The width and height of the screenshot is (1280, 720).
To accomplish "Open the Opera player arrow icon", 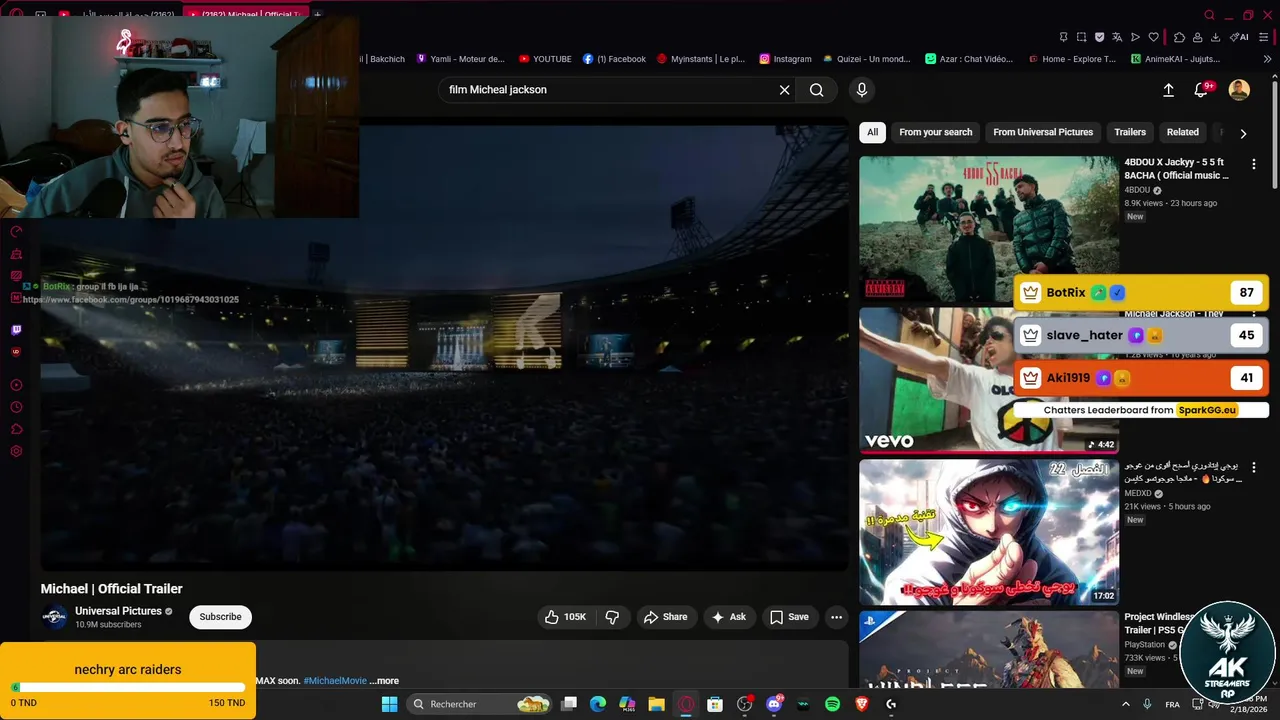I will (x=1135, y=37).
